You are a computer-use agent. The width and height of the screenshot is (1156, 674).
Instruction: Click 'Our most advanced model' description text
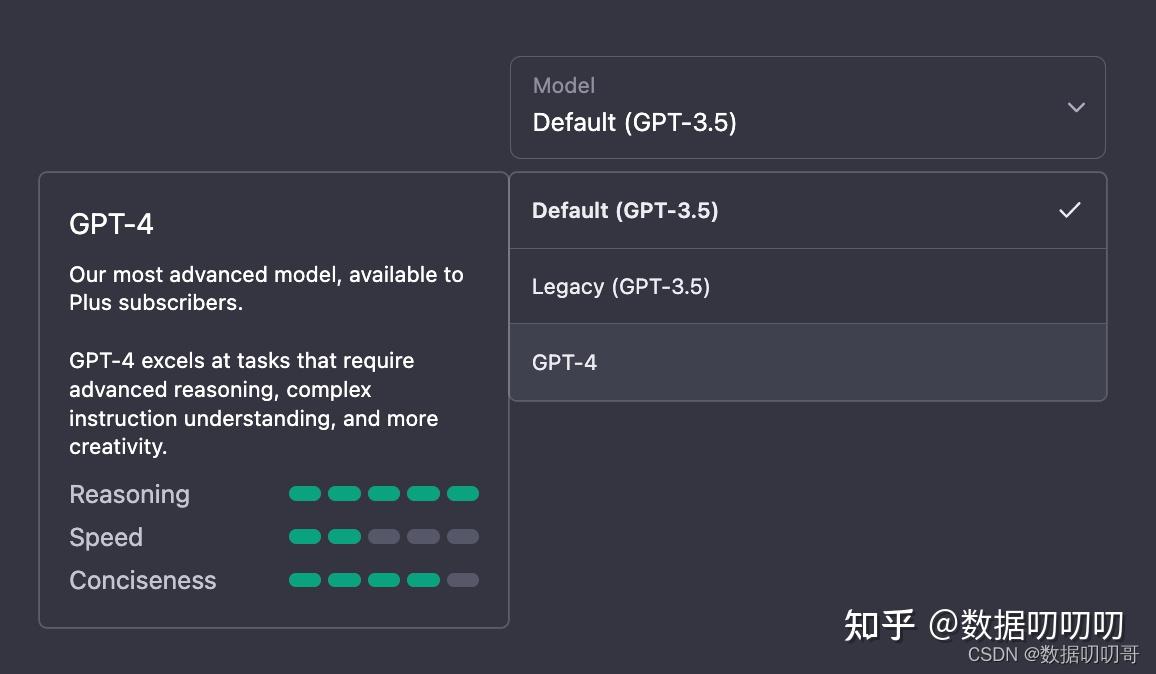[x=266, y=288]
